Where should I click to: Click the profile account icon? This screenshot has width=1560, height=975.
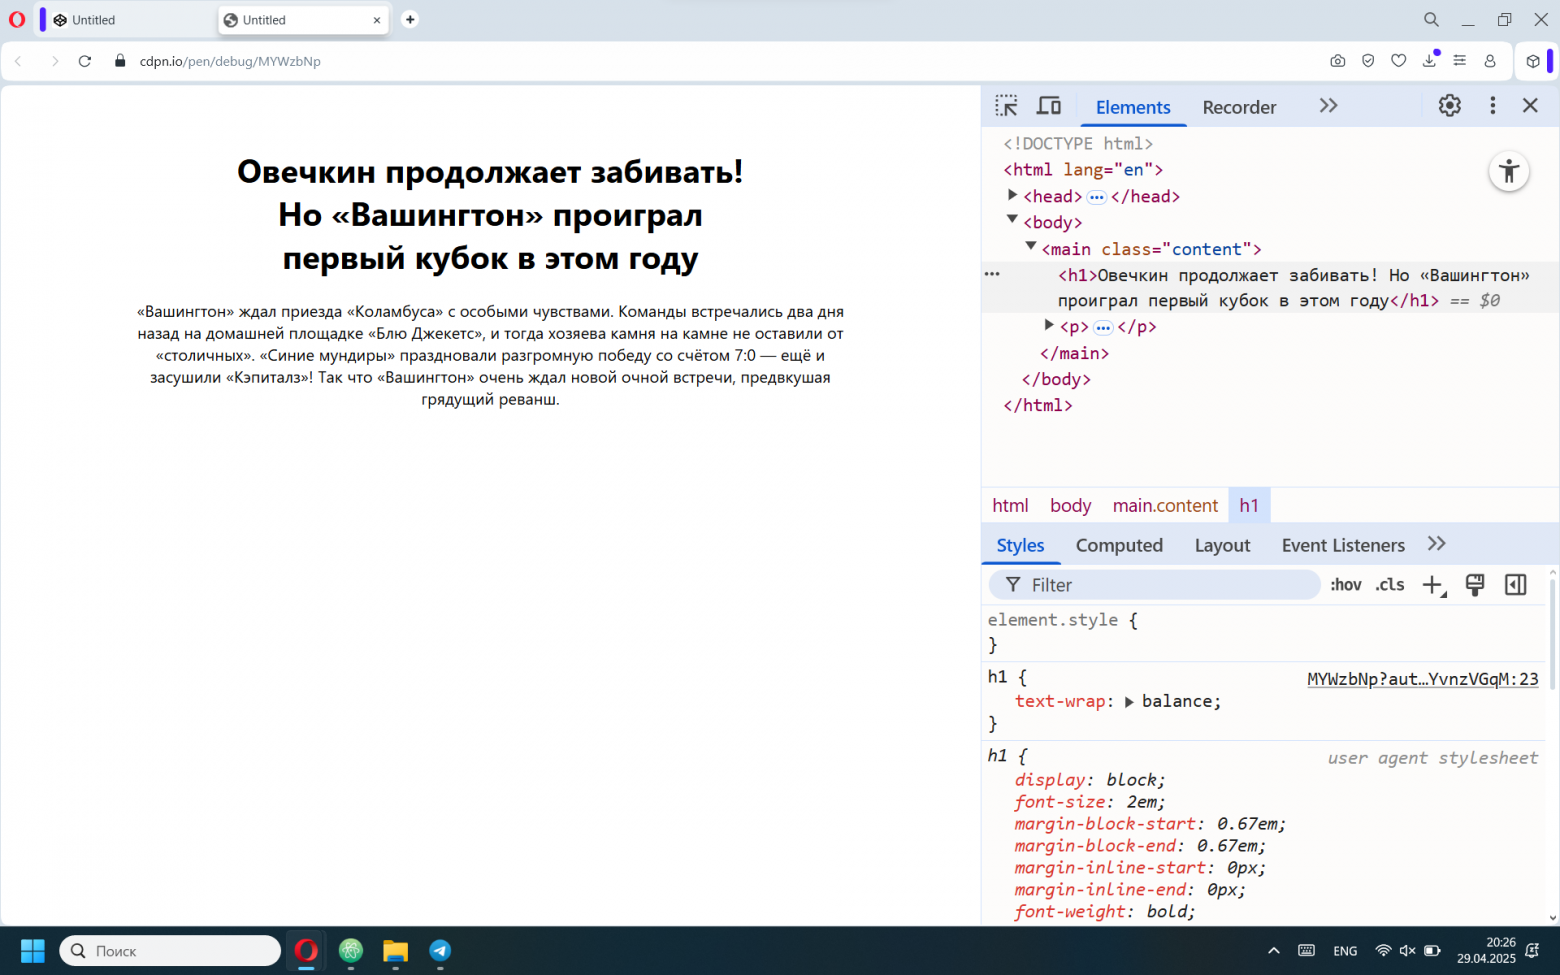tap(1490, 61)
